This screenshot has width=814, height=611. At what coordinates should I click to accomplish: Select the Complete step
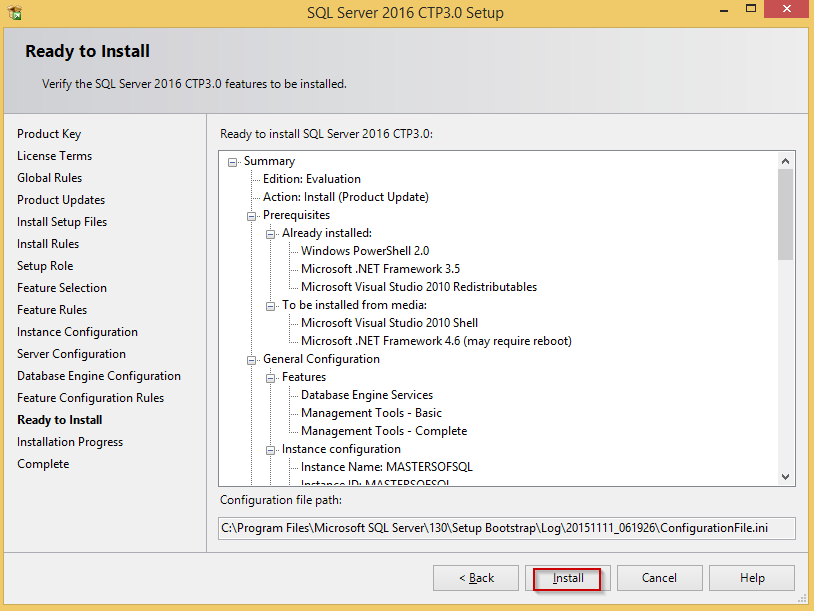[x=43, y=464]
